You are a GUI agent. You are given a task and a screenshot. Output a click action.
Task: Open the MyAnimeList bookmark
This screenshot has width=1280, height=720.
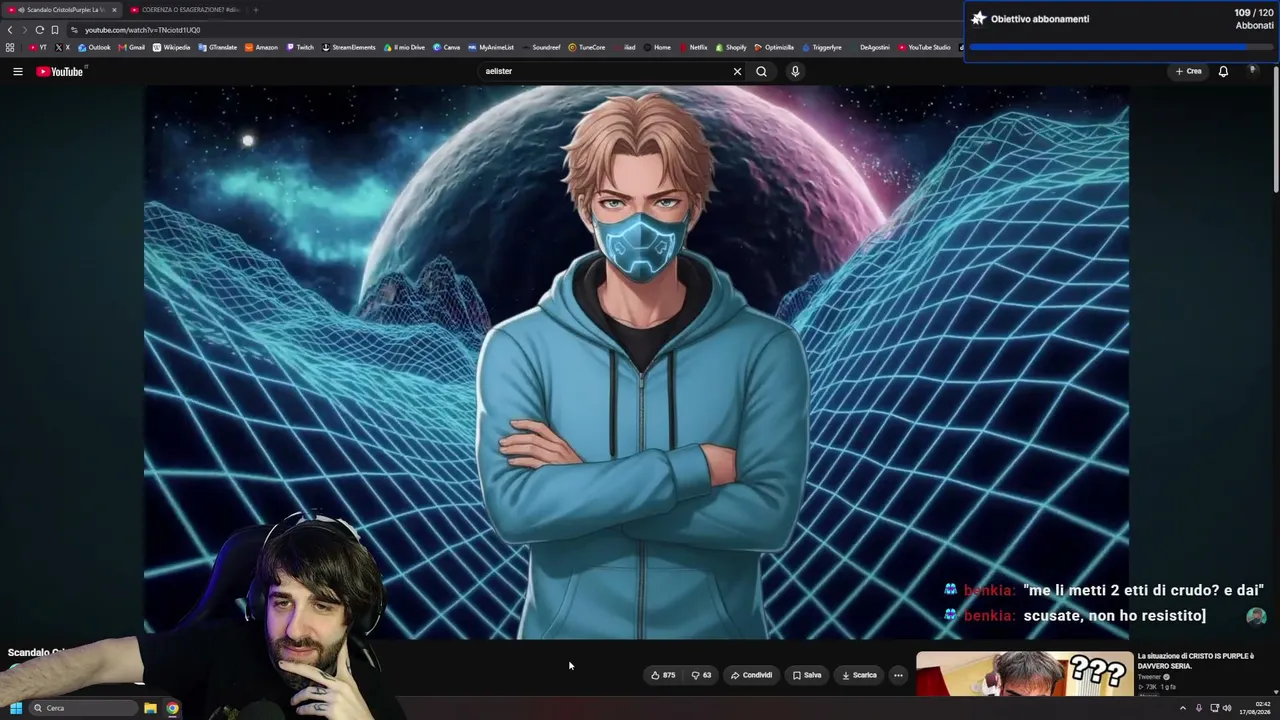point(491,47)
